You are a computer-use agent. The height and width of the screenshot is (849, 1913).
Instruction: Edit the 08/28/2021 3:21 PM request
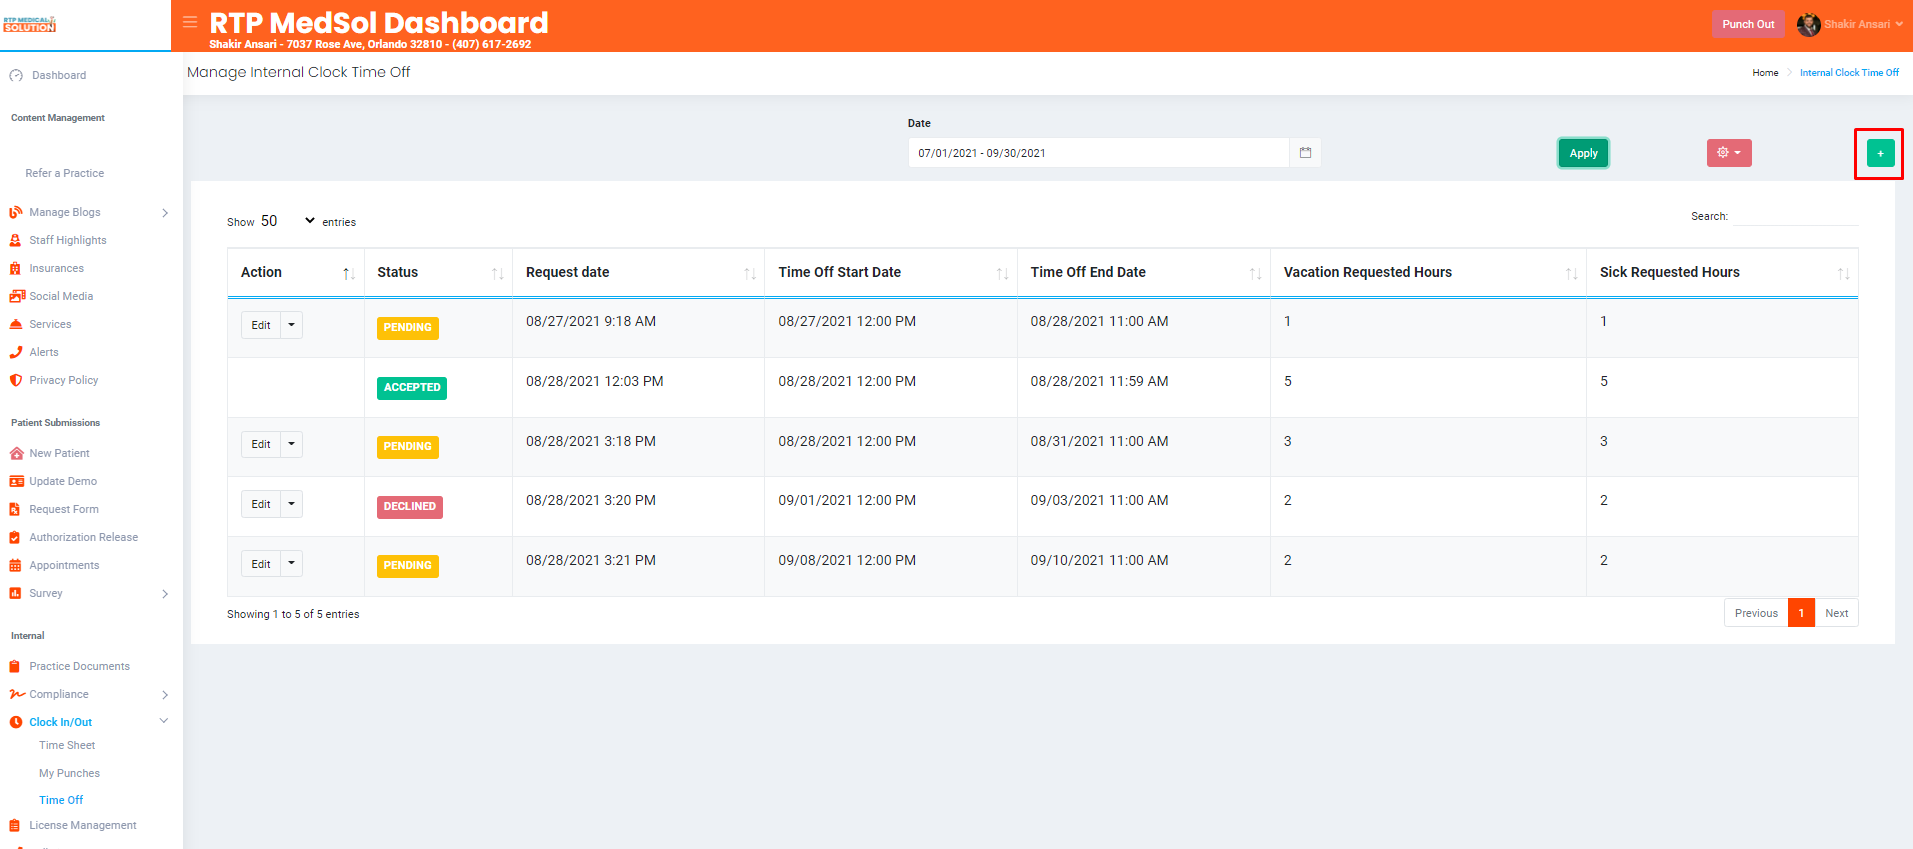(261, 564)
